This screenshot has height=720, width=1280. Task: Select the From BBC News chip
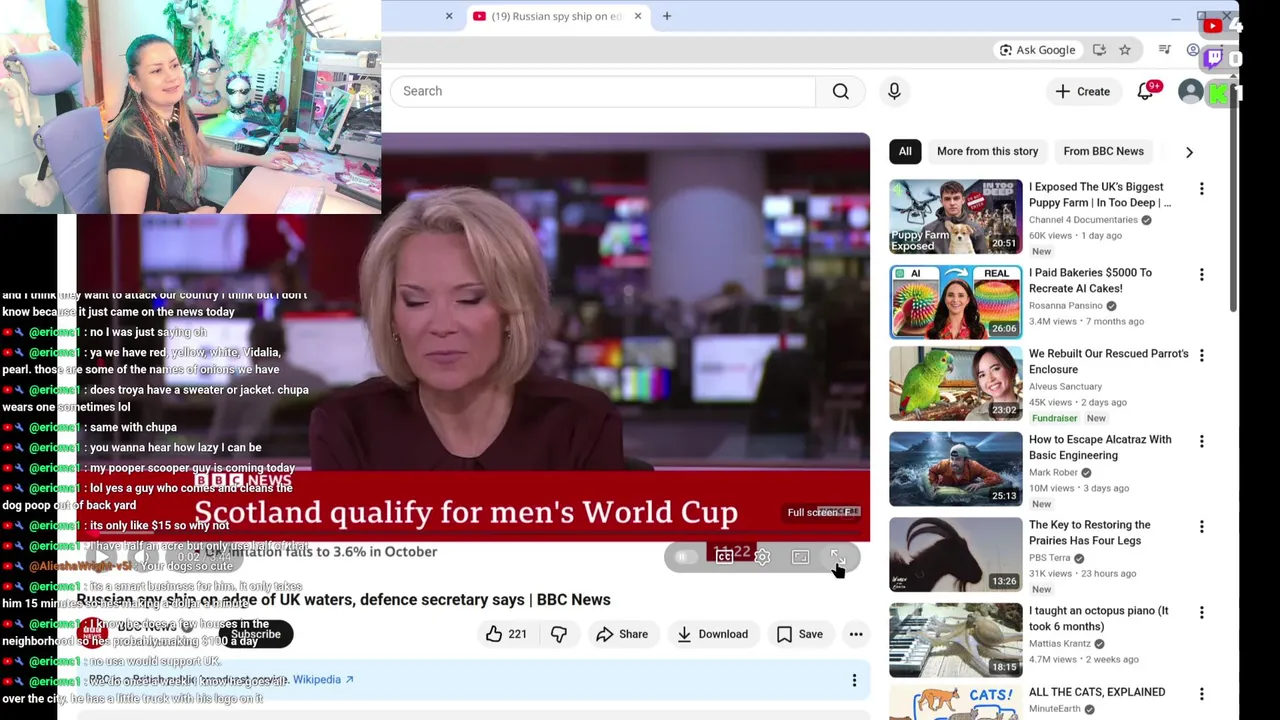coord(1103,151)
